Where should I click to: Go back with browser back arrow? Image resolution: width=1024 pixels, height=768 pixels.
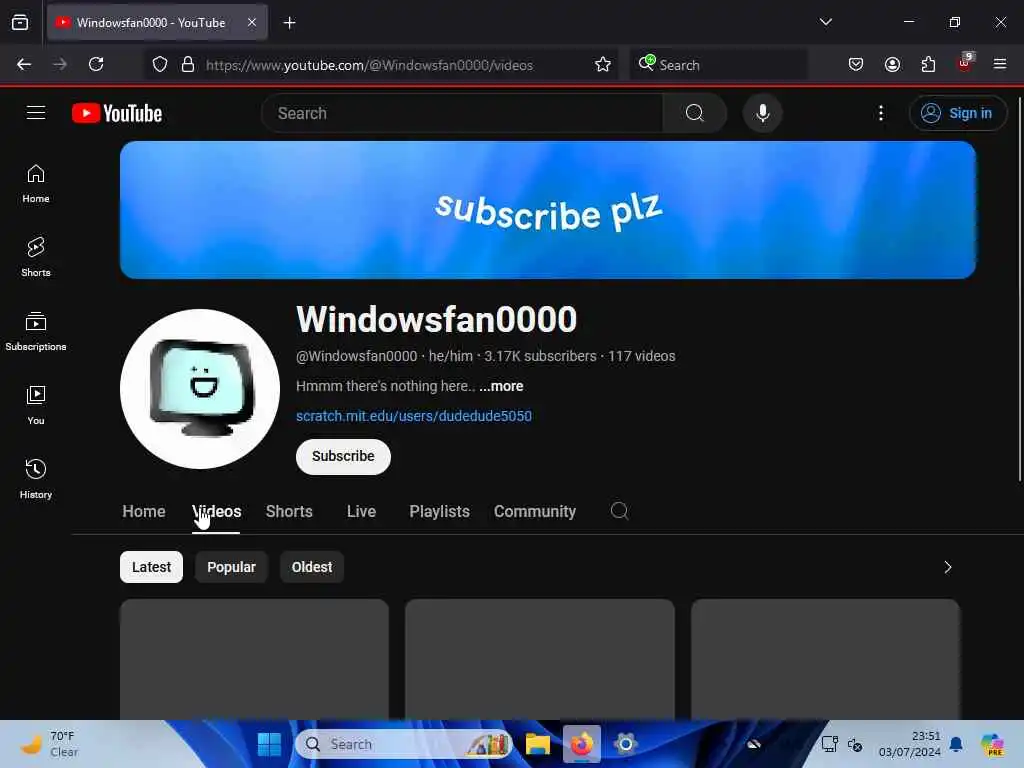24,64
